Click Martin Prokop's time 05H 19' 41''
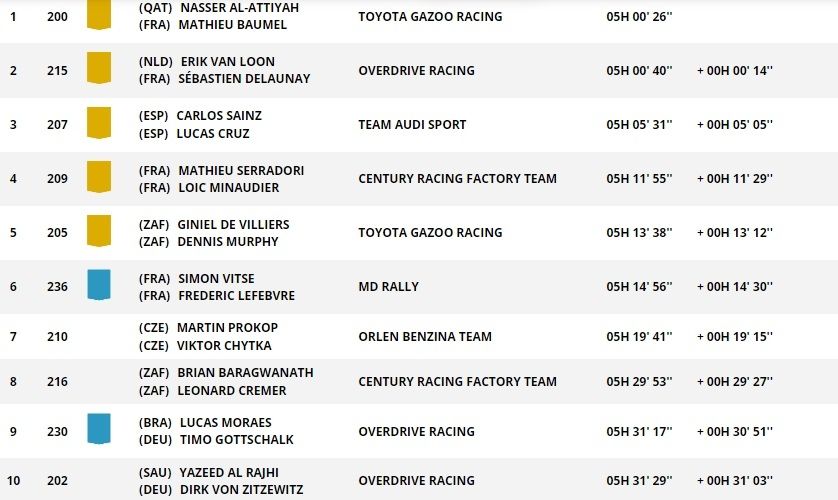 pyautogui.click(x=639, y=337)
